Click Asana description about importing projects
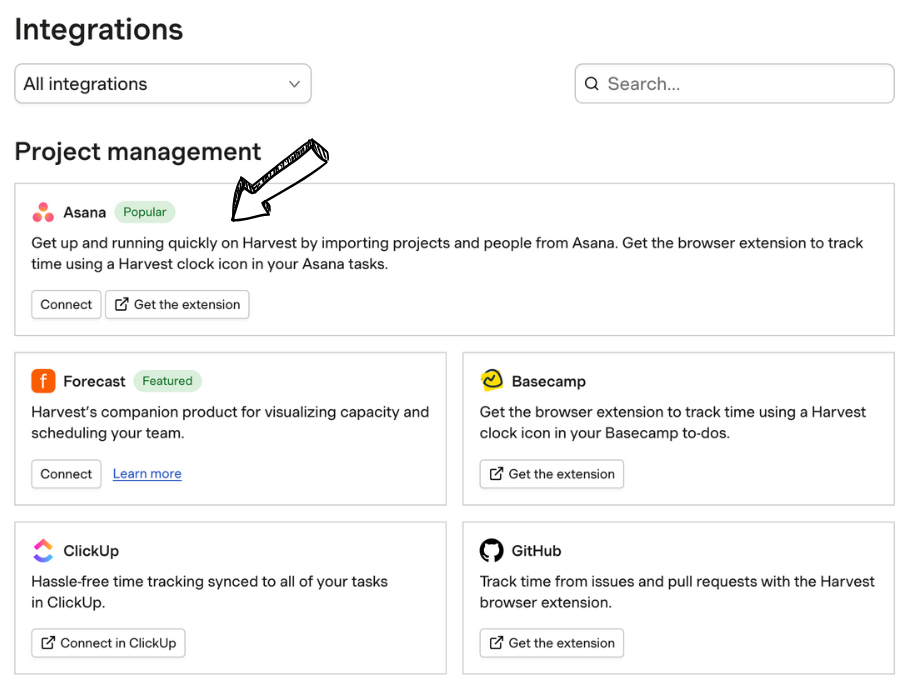Viewport: 898px width, 675px height. tap(447, 253)
